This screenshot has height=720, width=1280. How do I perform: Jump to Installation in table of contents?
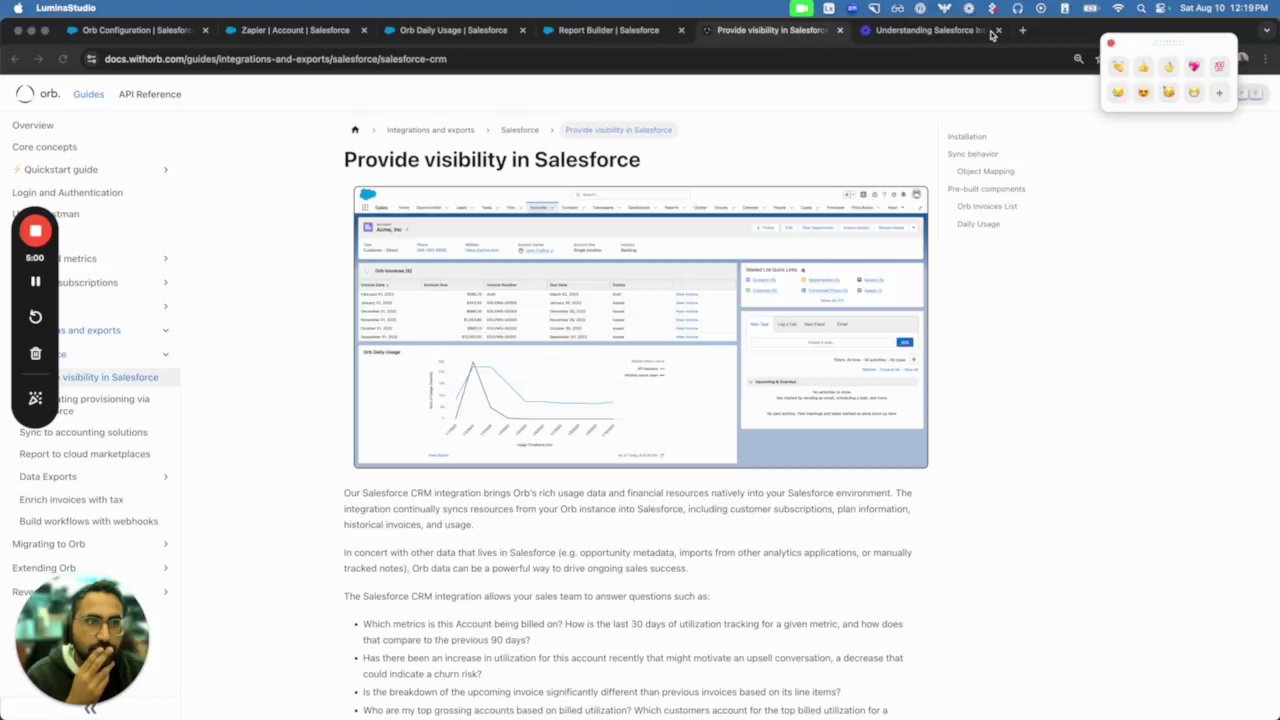click(x=967, y=136)
